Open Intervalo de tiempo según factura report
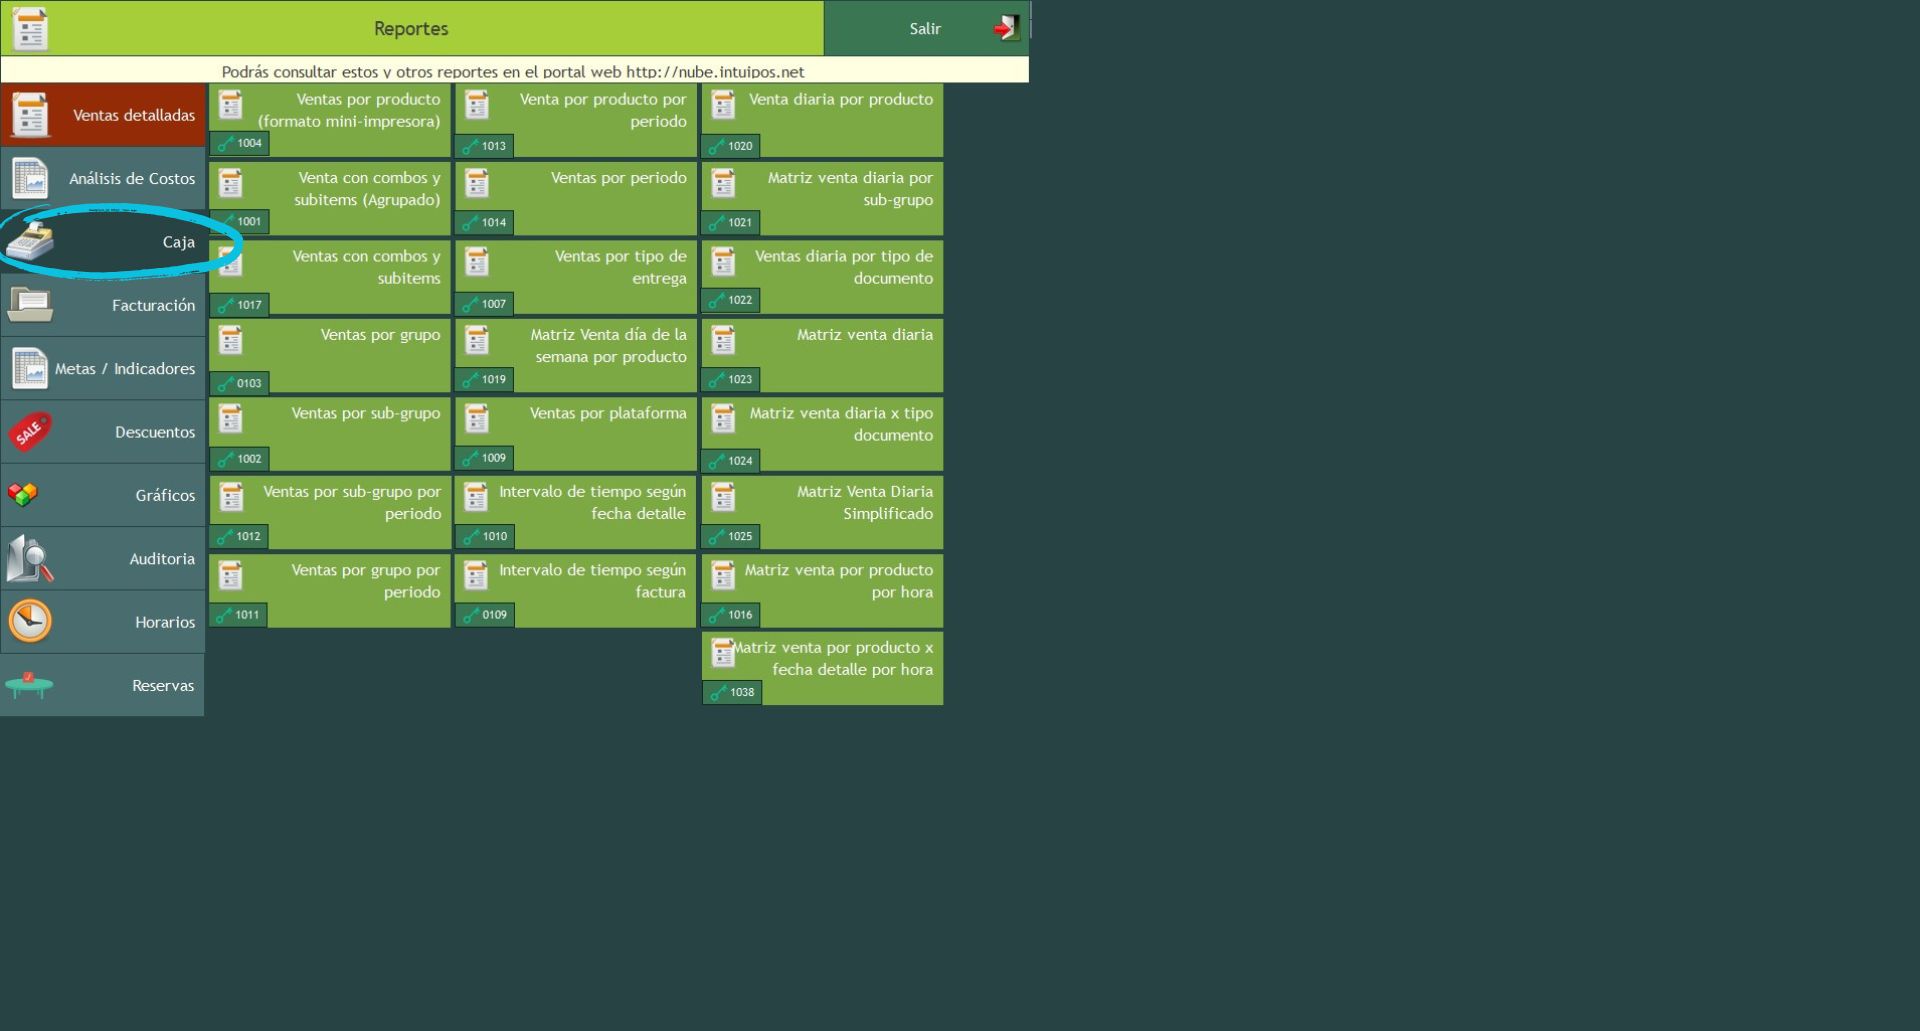Screen dimensions: 1920x1031 click(x=576, y=590)
